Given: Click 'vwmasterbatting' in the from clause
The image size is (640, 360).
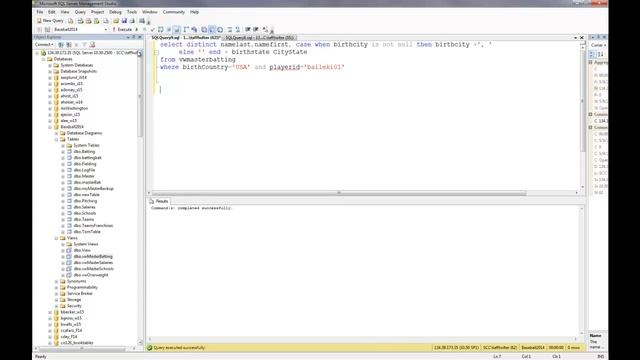Looking at the screenshot, I should coord(207,60).
